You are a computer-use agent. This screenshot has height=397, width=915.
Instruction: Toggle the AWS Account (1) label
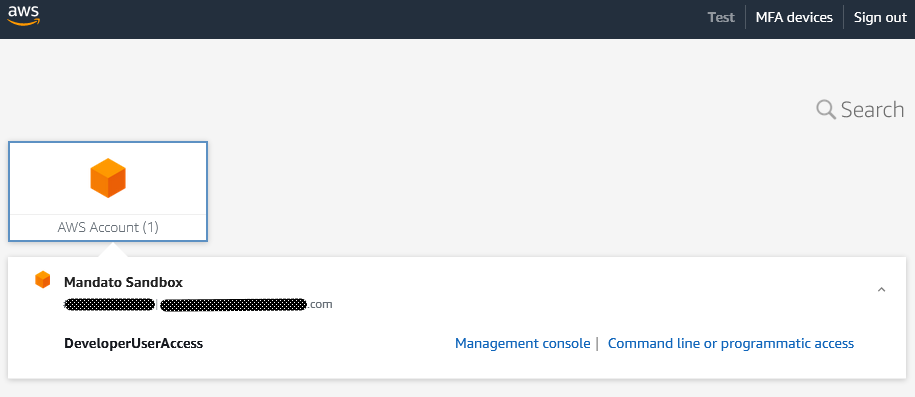tap(108, 227)
